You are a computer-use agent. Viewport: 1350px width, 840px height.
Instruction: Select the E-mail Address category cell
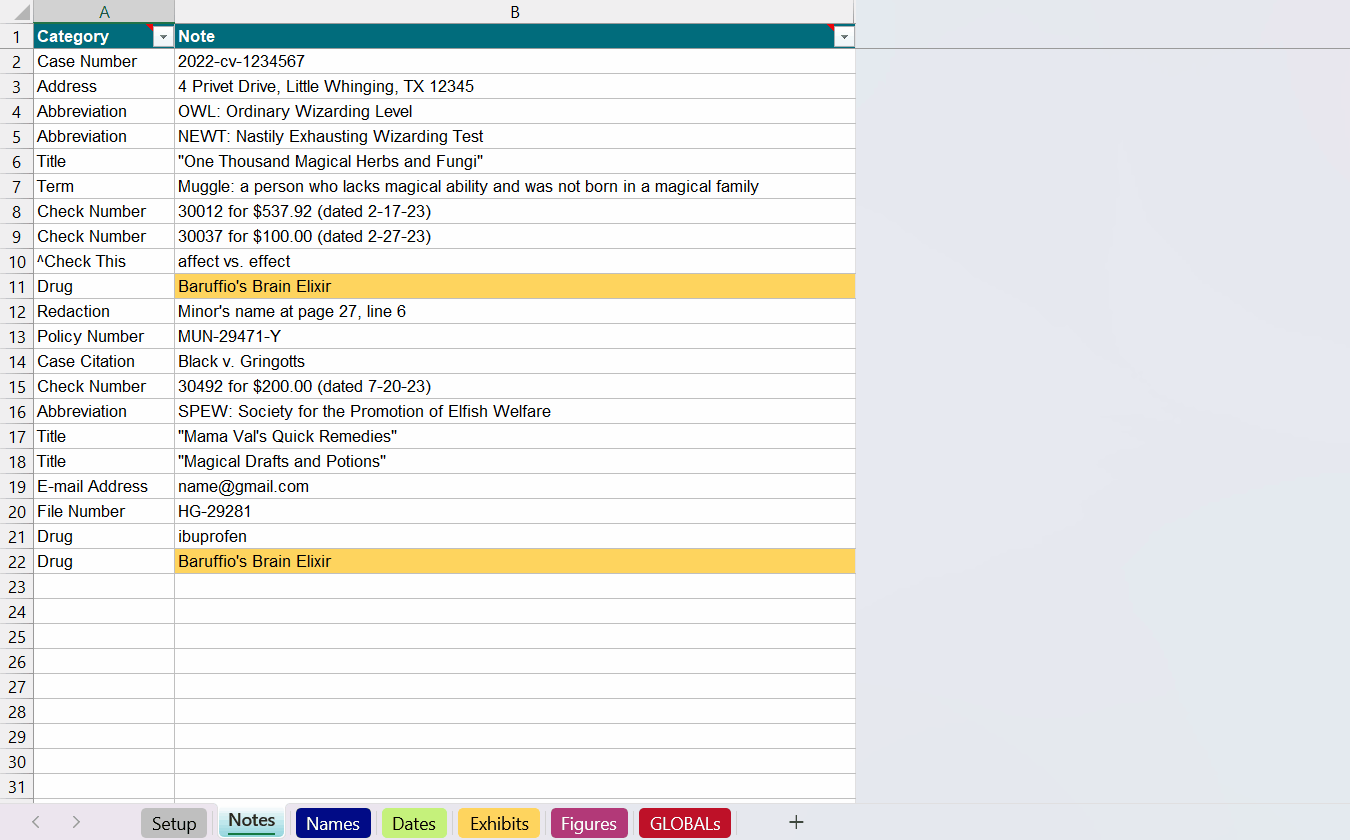pos(104,486)
